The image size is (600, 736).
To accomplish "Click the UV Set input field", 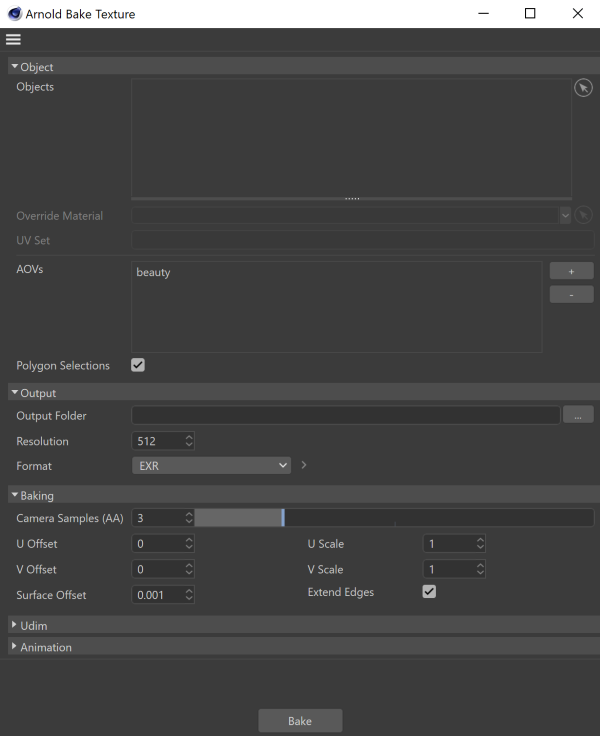I will coord(362,240).
